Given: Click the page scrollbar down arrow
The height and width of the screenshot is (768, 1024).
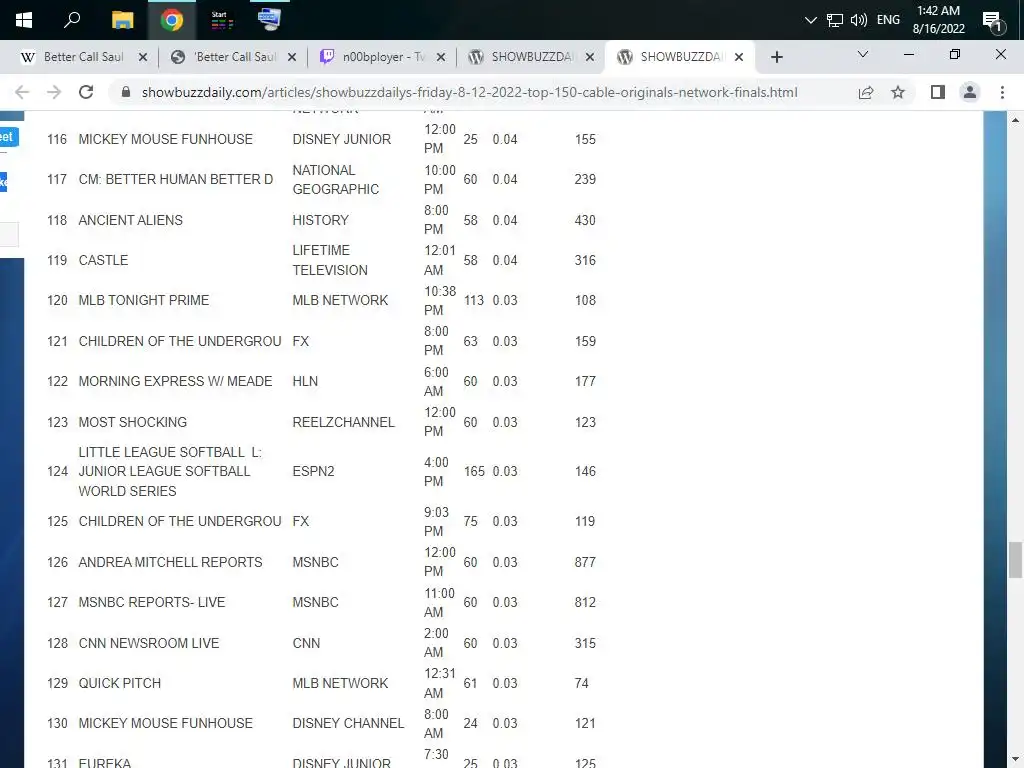Looking at the screenshot, I should (1015, 760).
